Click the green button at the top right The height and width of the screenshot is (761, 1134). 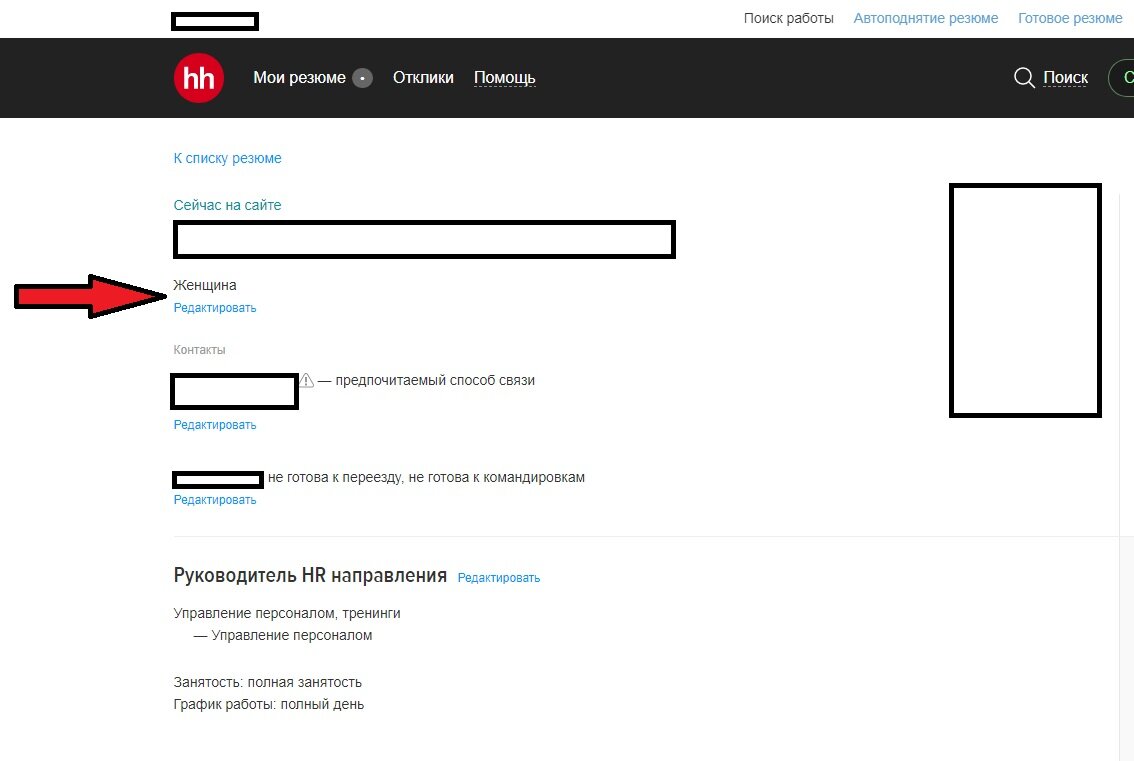pos(1125,77)
